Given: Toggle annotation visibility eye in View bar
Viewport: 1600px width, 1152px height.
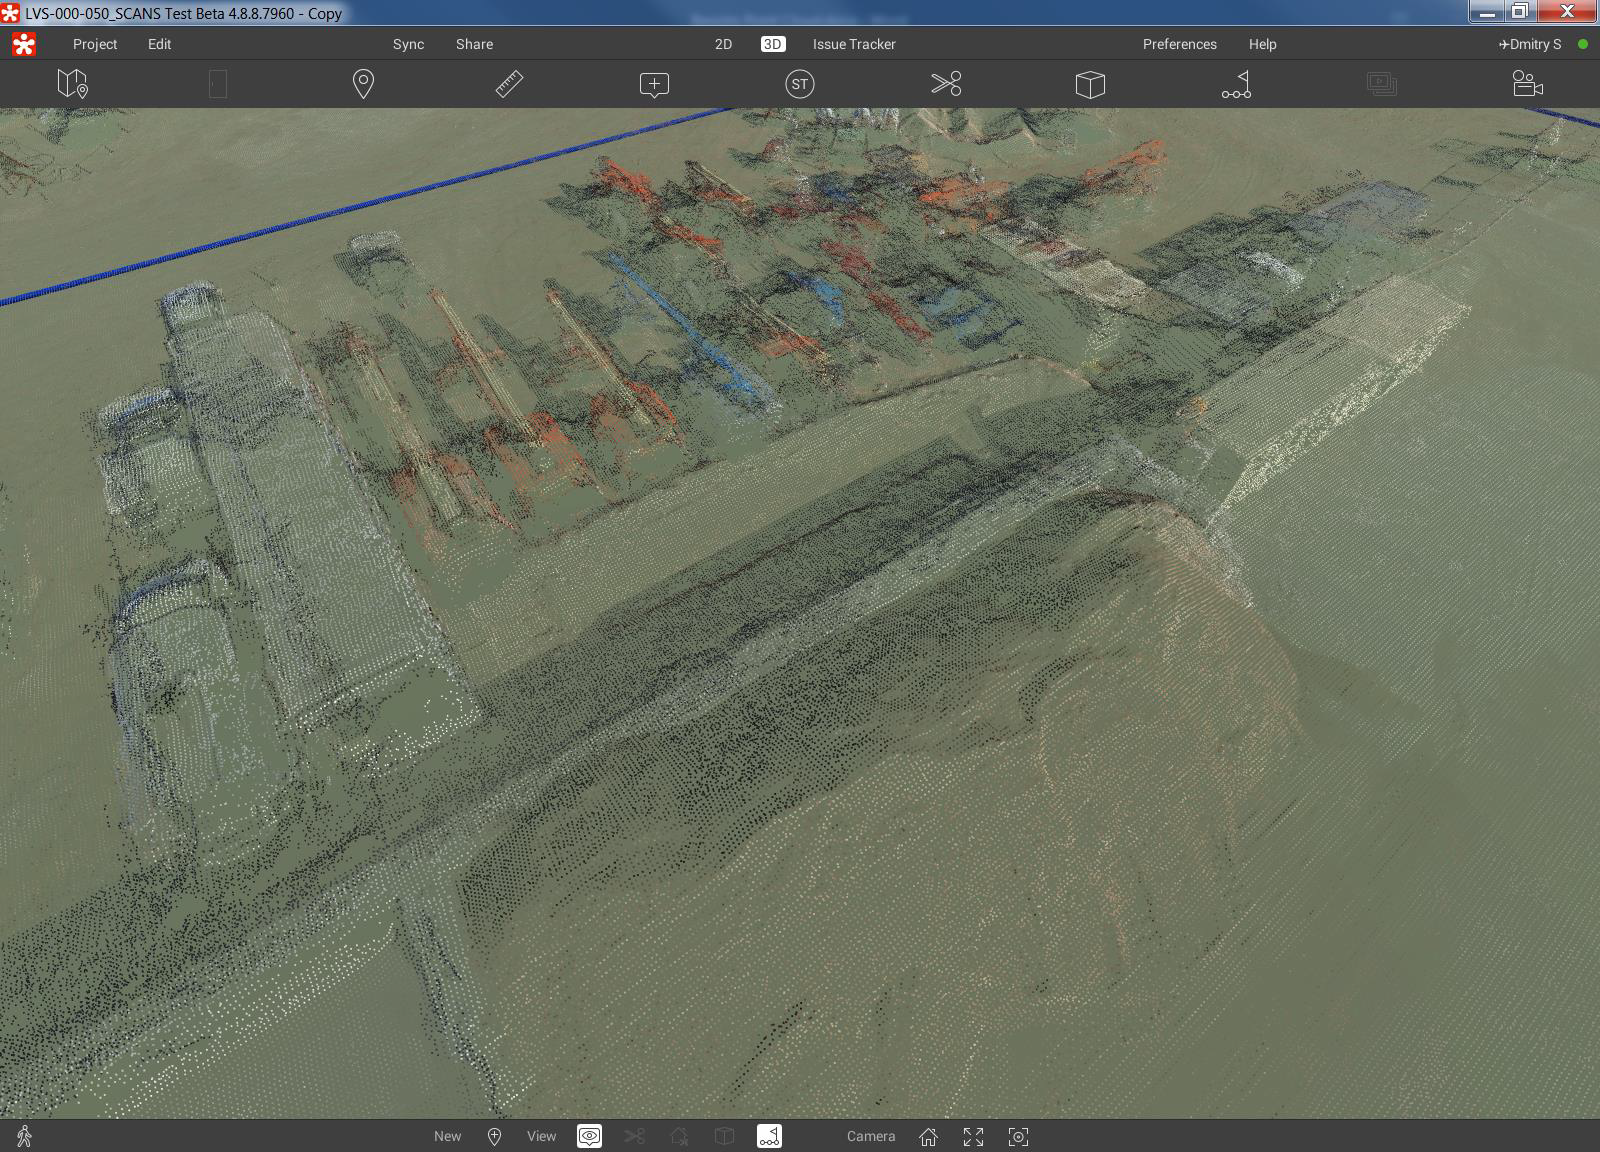Looking at the screenshot, I should pos(589,1136).
